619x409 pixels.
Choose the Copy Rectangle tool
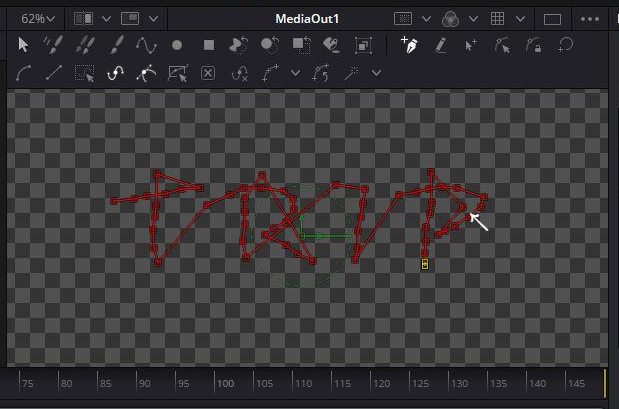301,45
